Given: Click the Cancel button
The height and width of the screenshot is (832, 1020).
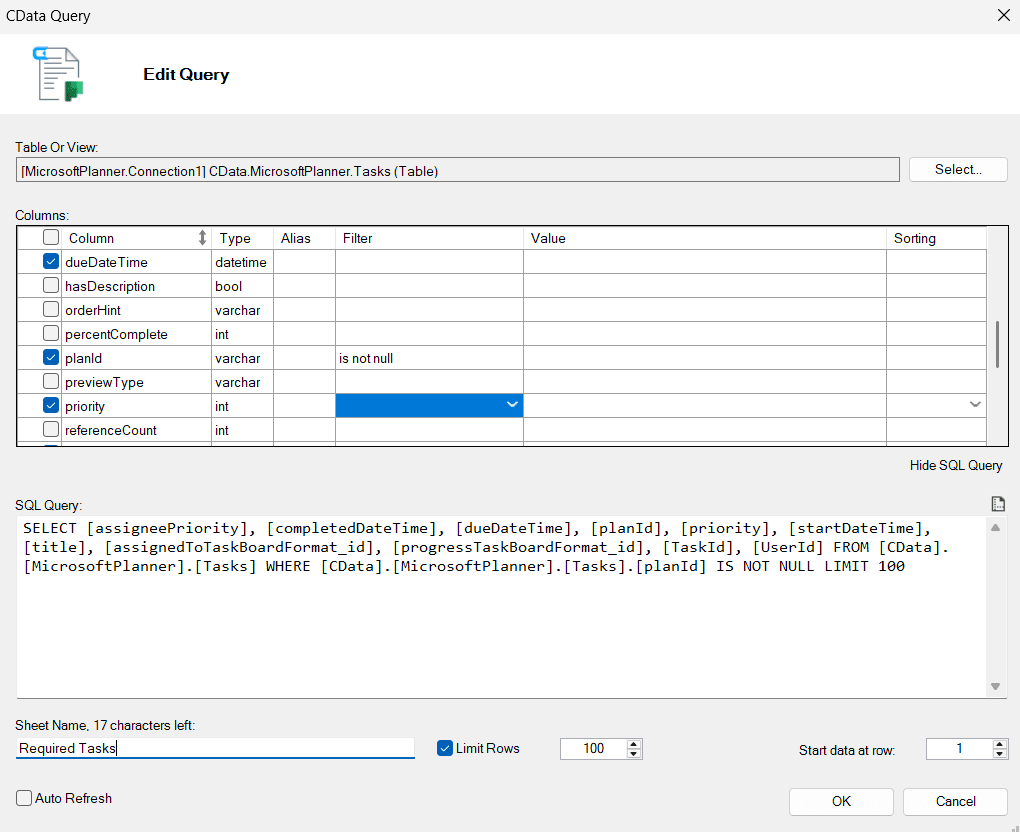Looking at the screenshot, I should point(955,801).
